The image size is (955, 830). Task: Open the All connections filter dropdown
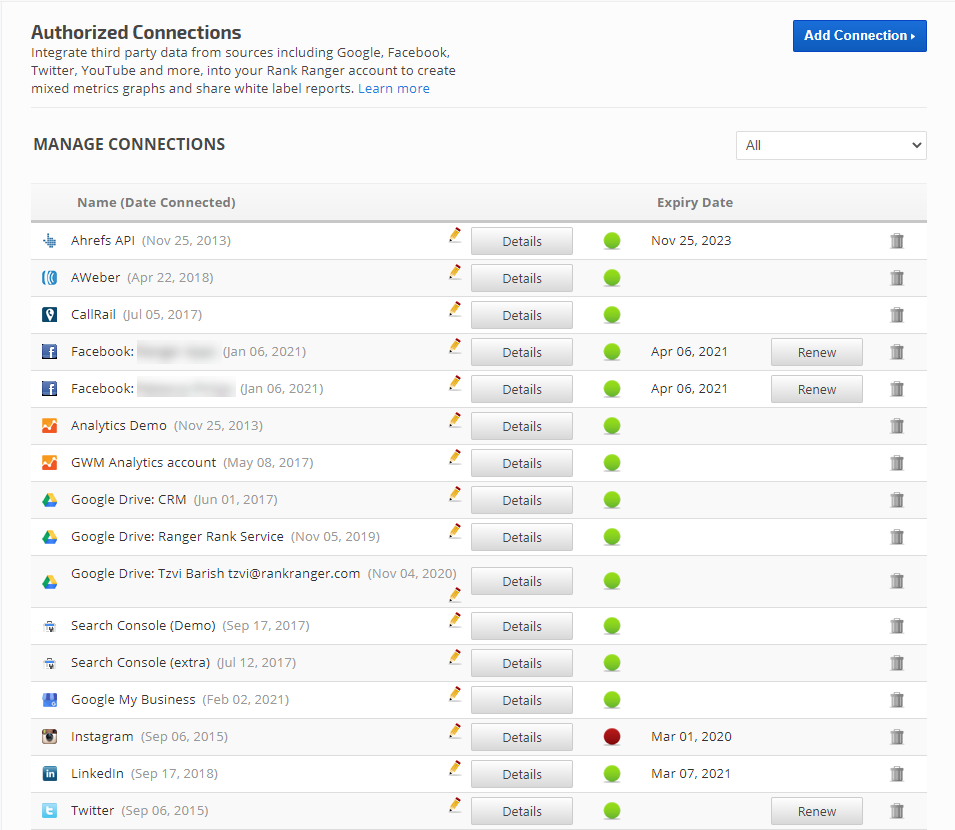click(831, 145)
